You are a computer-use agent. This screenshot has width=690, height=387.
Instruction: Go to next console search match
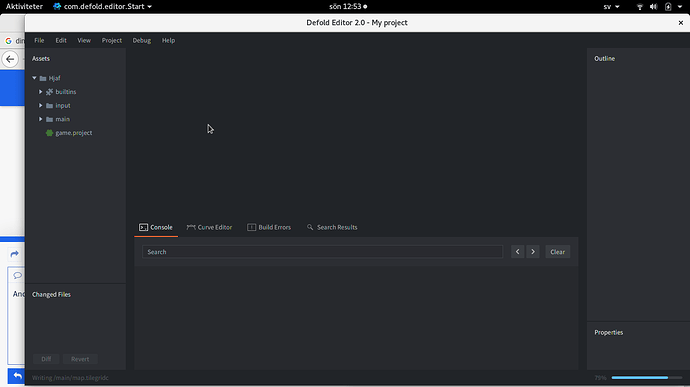pos(533,252)
